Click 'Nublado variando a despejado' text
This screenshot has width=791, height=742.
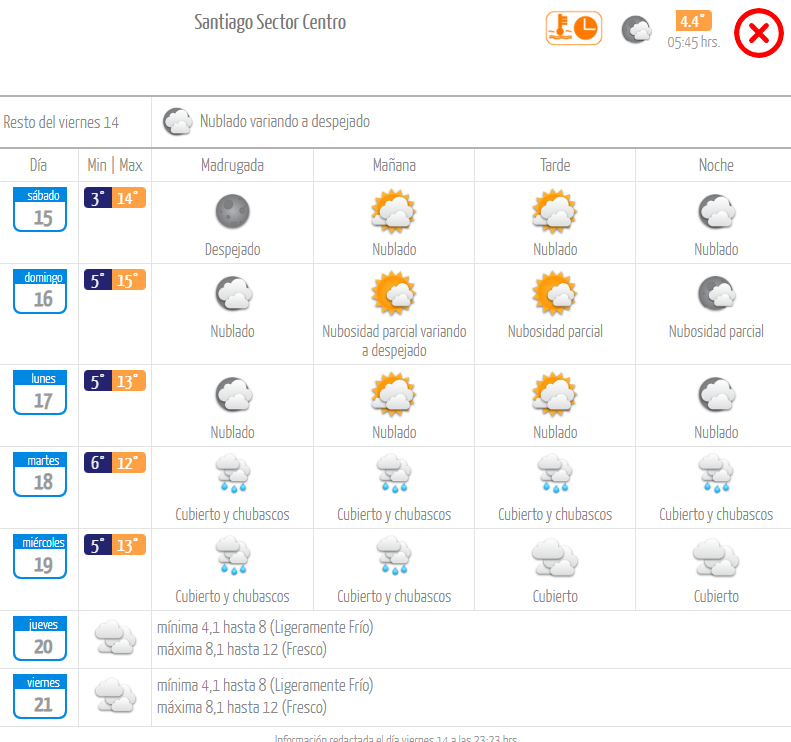tap(285, 122)
